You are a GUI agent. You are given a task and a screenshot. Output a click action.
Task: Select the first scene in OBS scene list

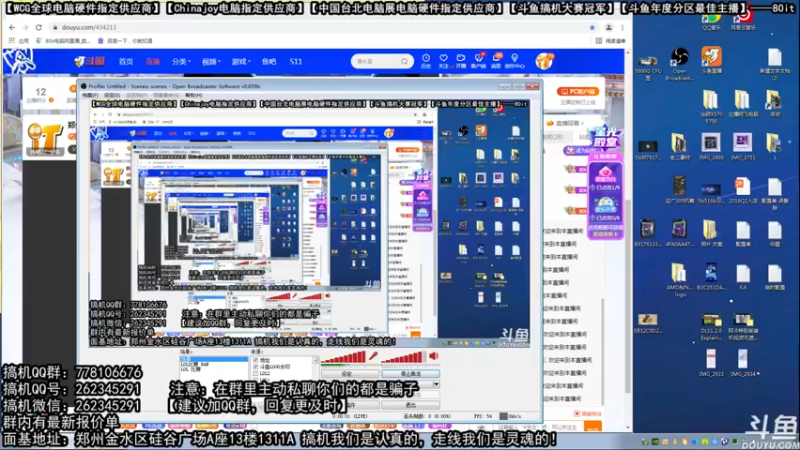213,359
